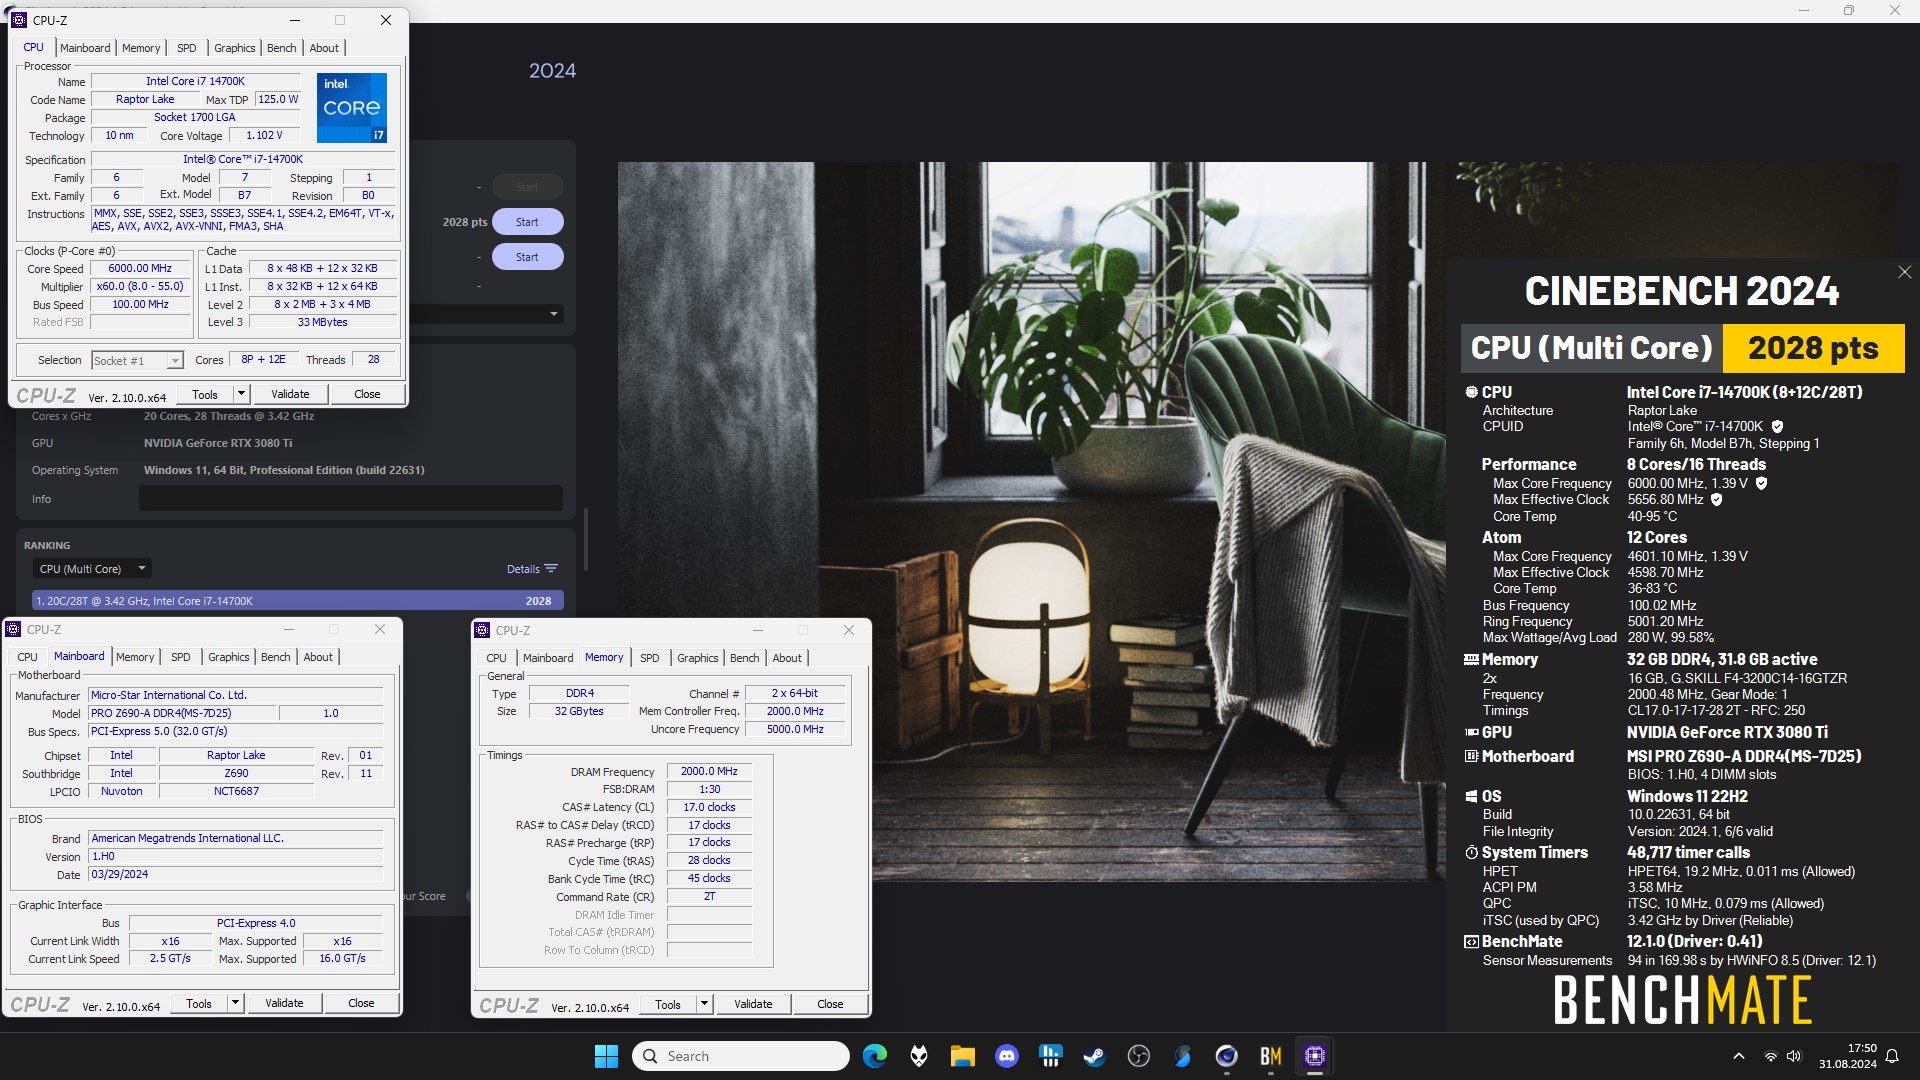Switch to CPU tab in the Memory CPU-Z window
1920x1080 pixels.
pyautogui.click(x=496, y=658)
